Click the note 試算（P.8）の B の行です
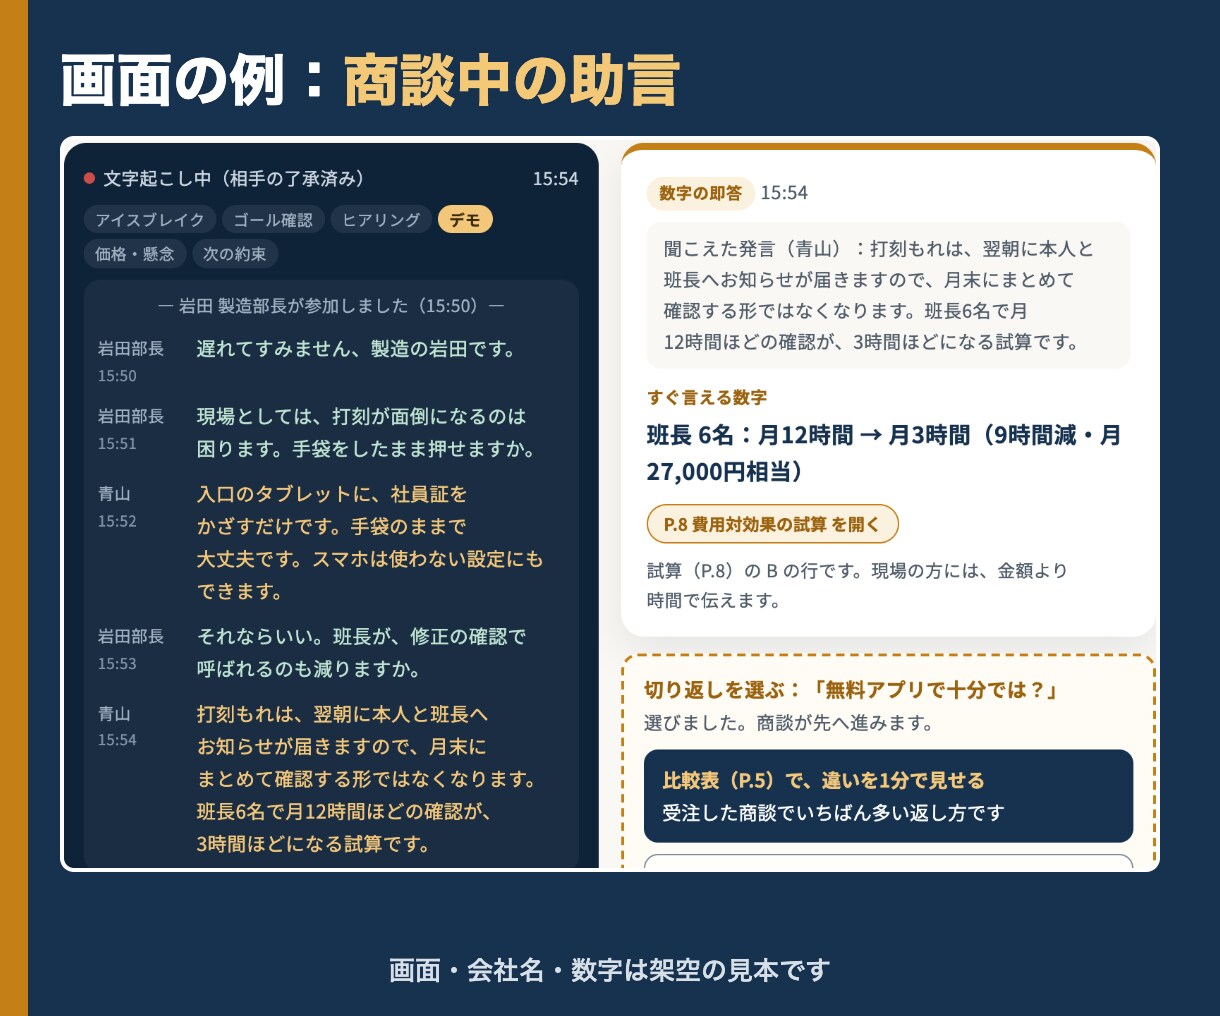Image resolution: width=1220 pixels, height=1016 pixels. pos(857,586)
